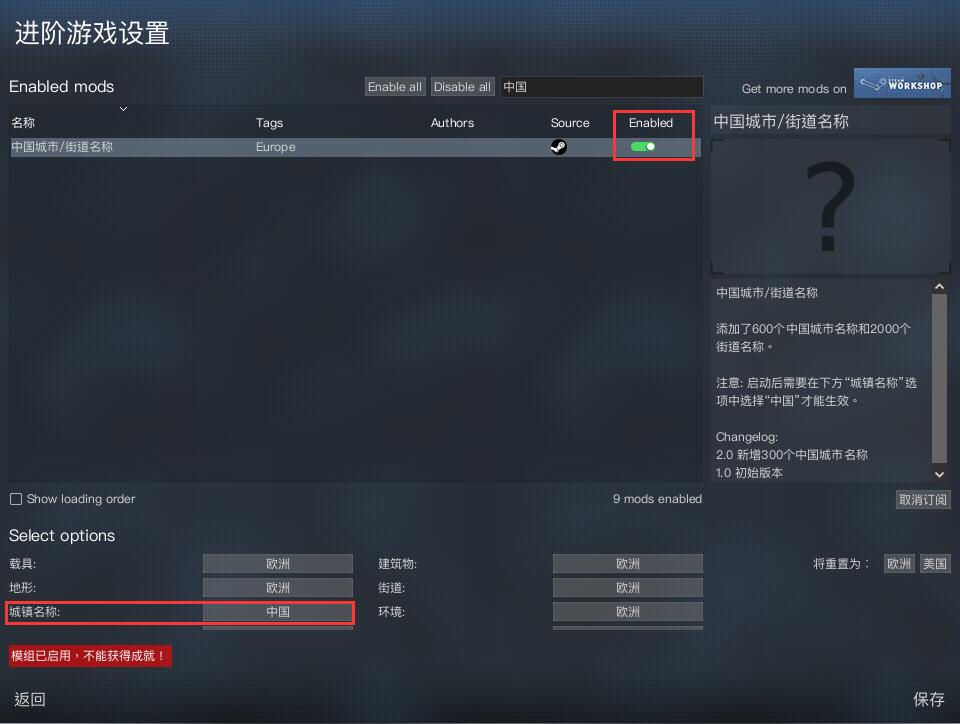Click the question mark mod preview image
The width and height of the screenshot is (960, 724).
831,206
